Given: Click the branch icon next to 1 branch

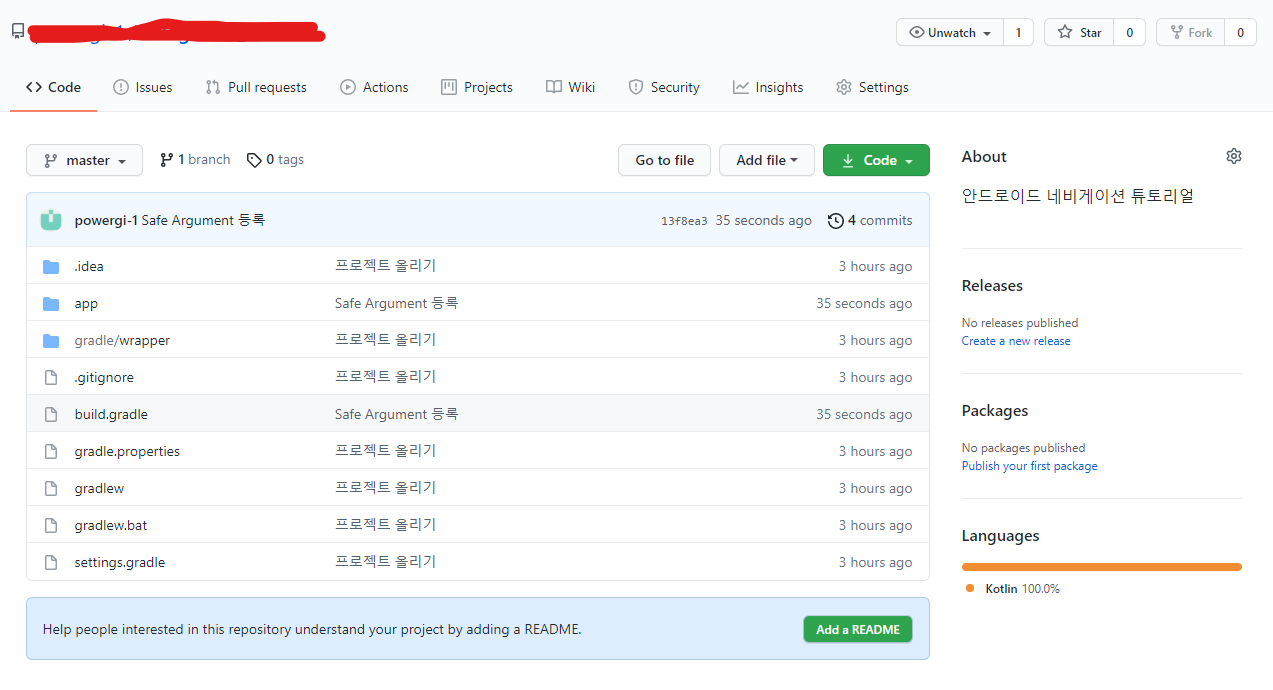Looking at the screenshot, I should point(166,160).
